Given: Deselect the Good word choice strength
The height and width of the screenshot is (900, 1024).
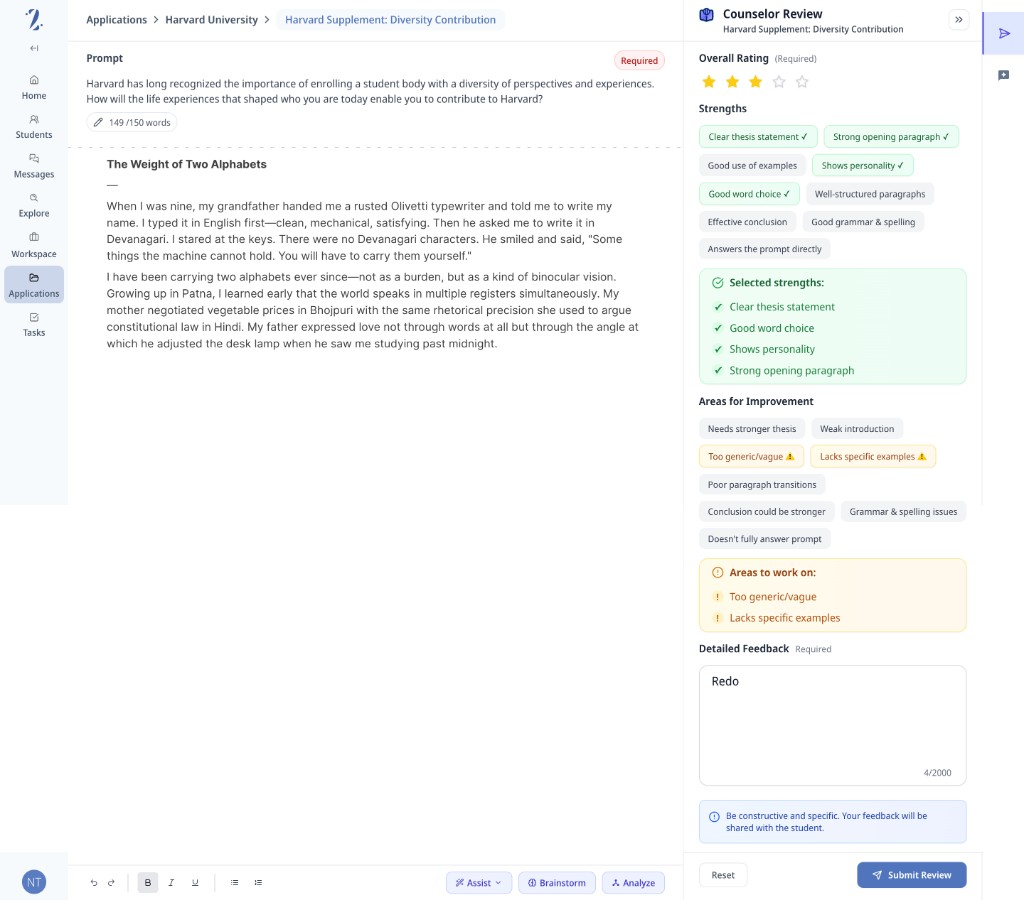Looking at the screenshot, I should (x=749, y=194).
